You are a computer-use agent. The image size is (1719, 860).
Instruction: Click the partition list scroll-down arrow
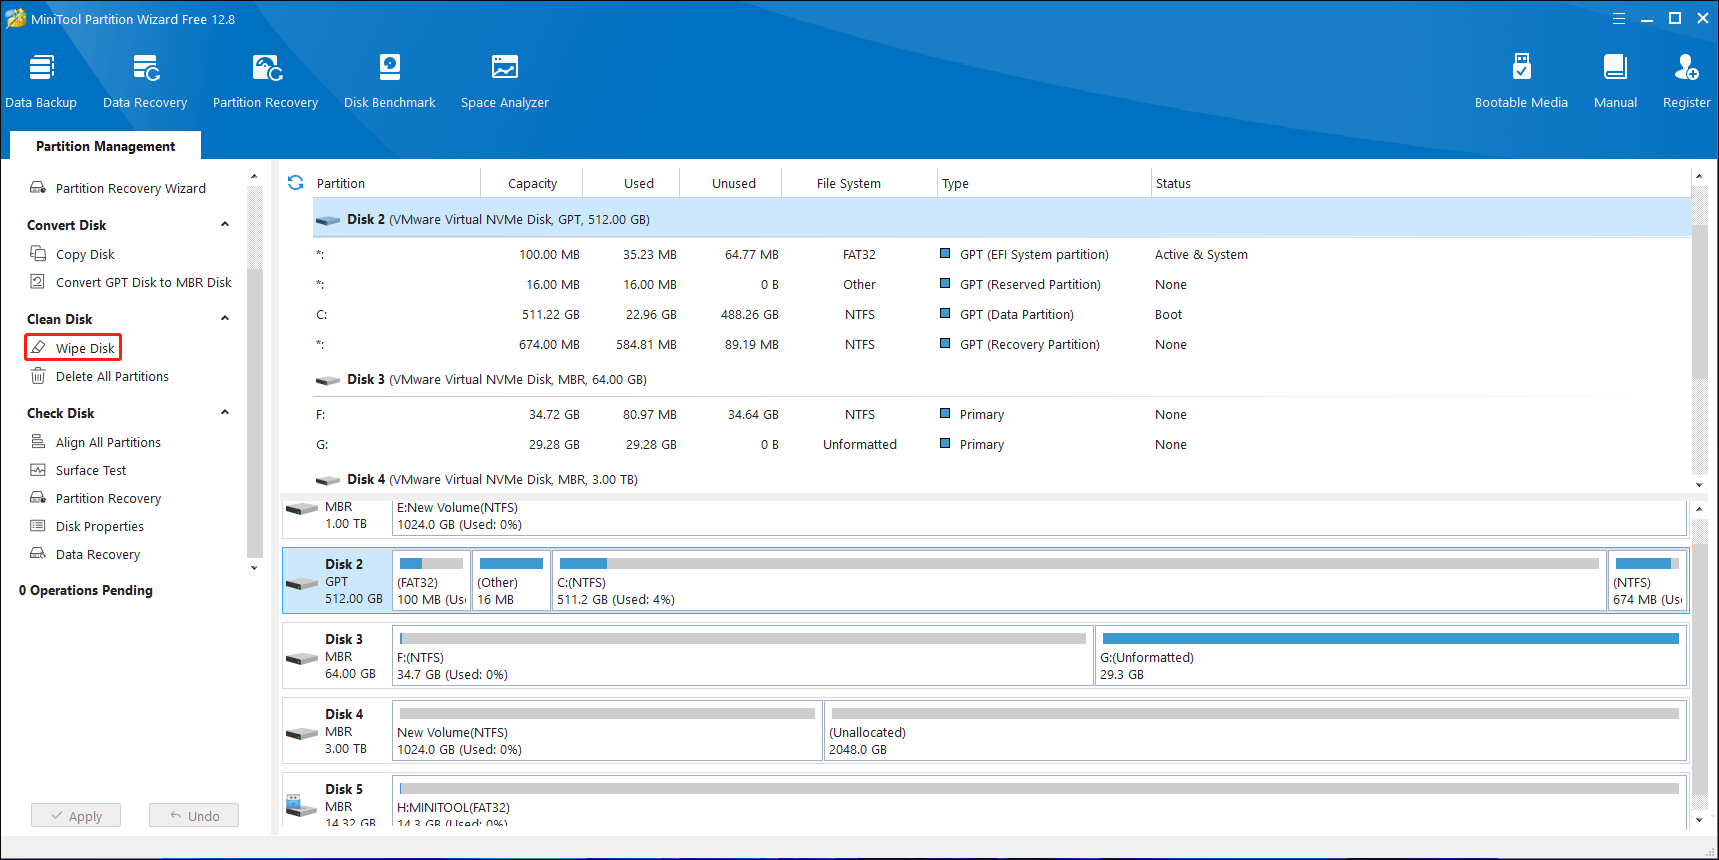click(x=1699, y=485)
